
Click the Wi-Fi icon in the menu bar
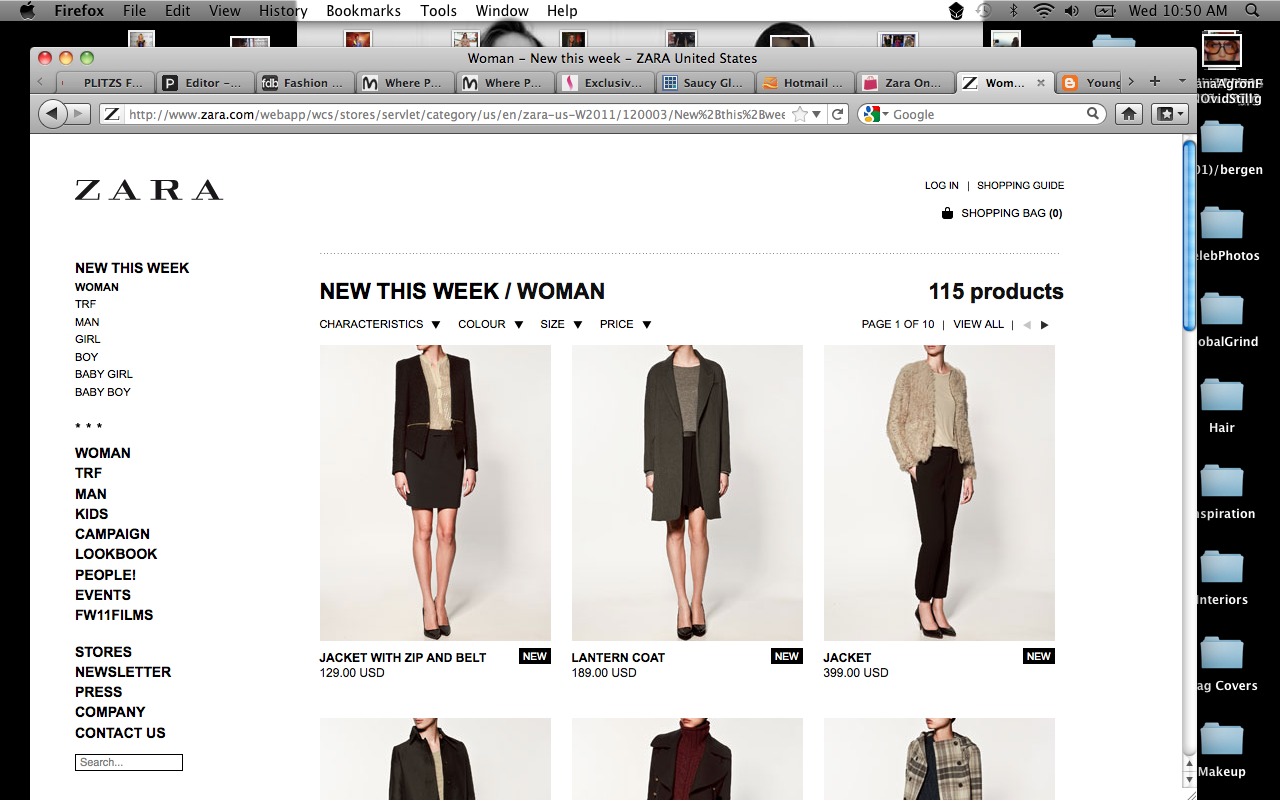click(1042, 11)
